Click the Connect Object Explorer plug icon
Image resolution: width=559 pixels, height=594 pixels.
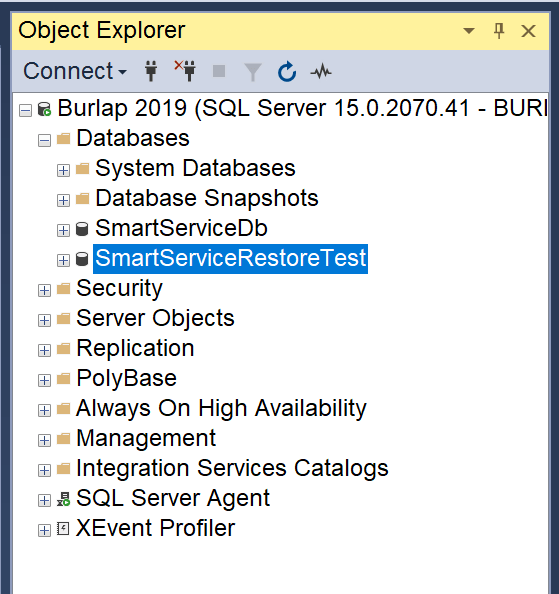click(x=151, y=71)
